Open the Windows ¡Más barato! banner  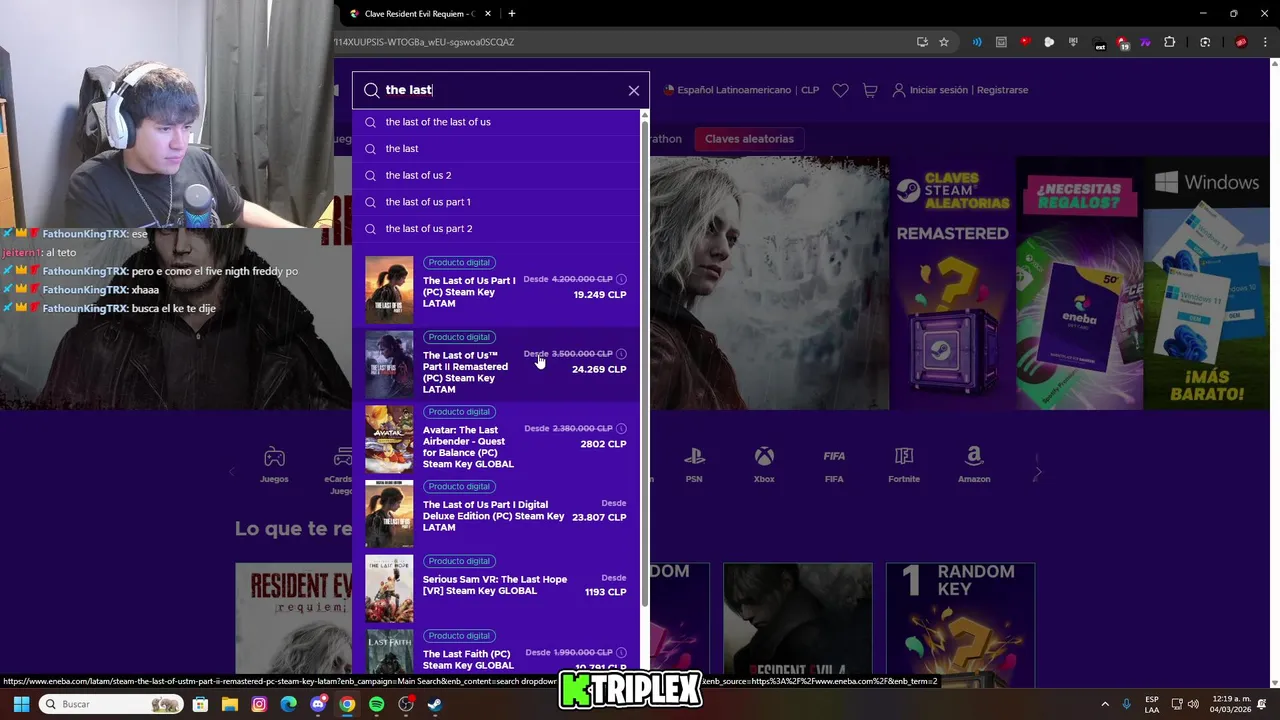1207,283
